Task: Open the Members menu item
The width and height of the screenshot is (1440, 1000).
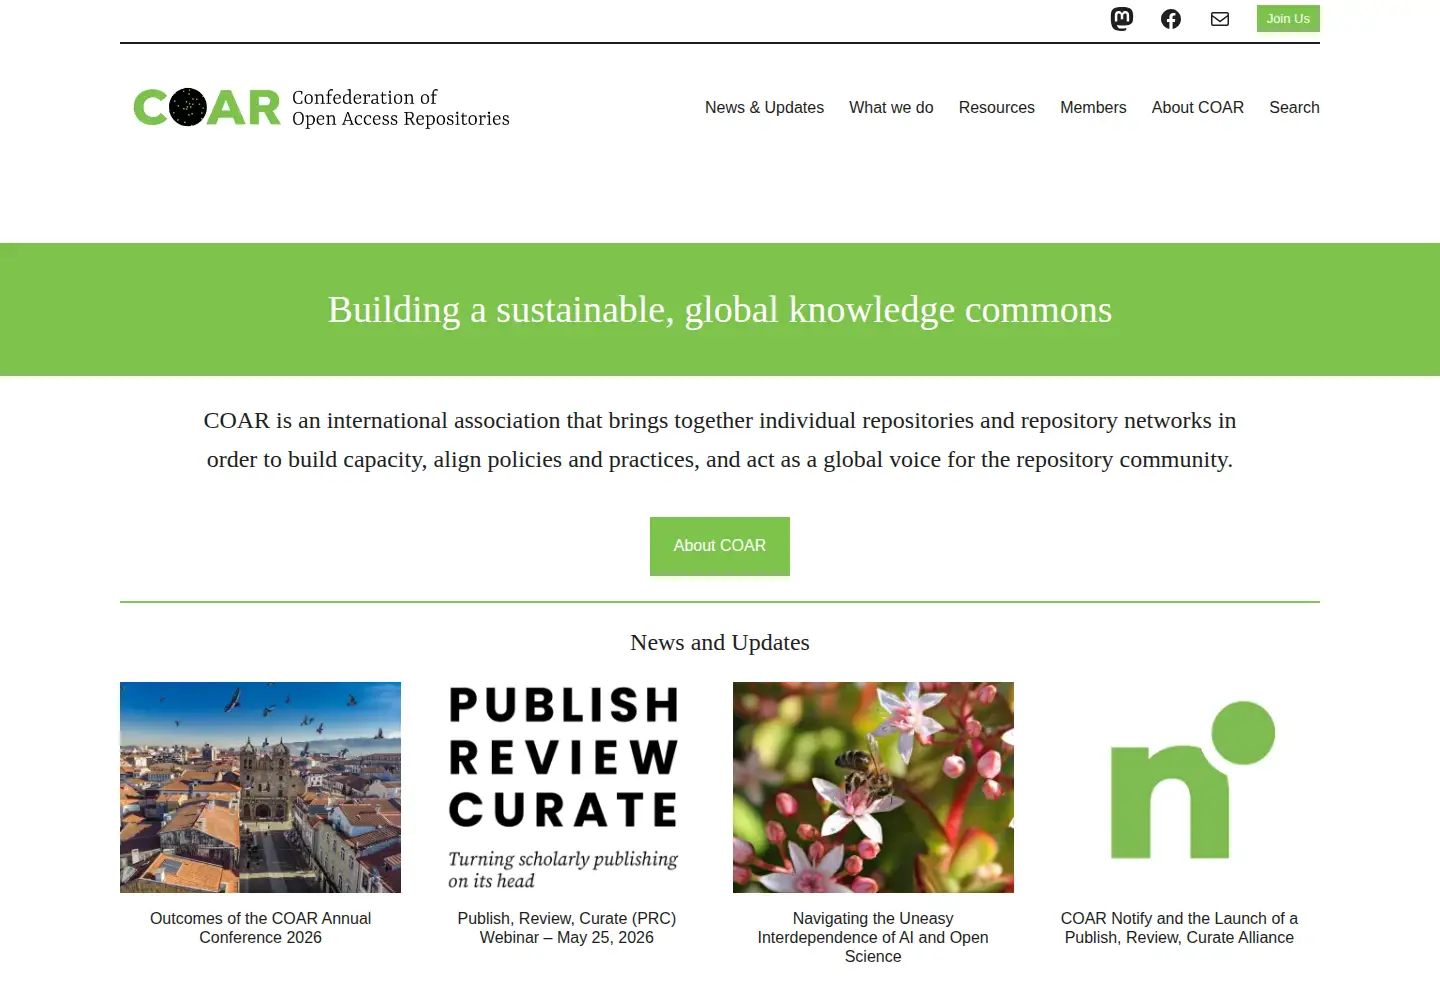Action: coord(1093,107)
